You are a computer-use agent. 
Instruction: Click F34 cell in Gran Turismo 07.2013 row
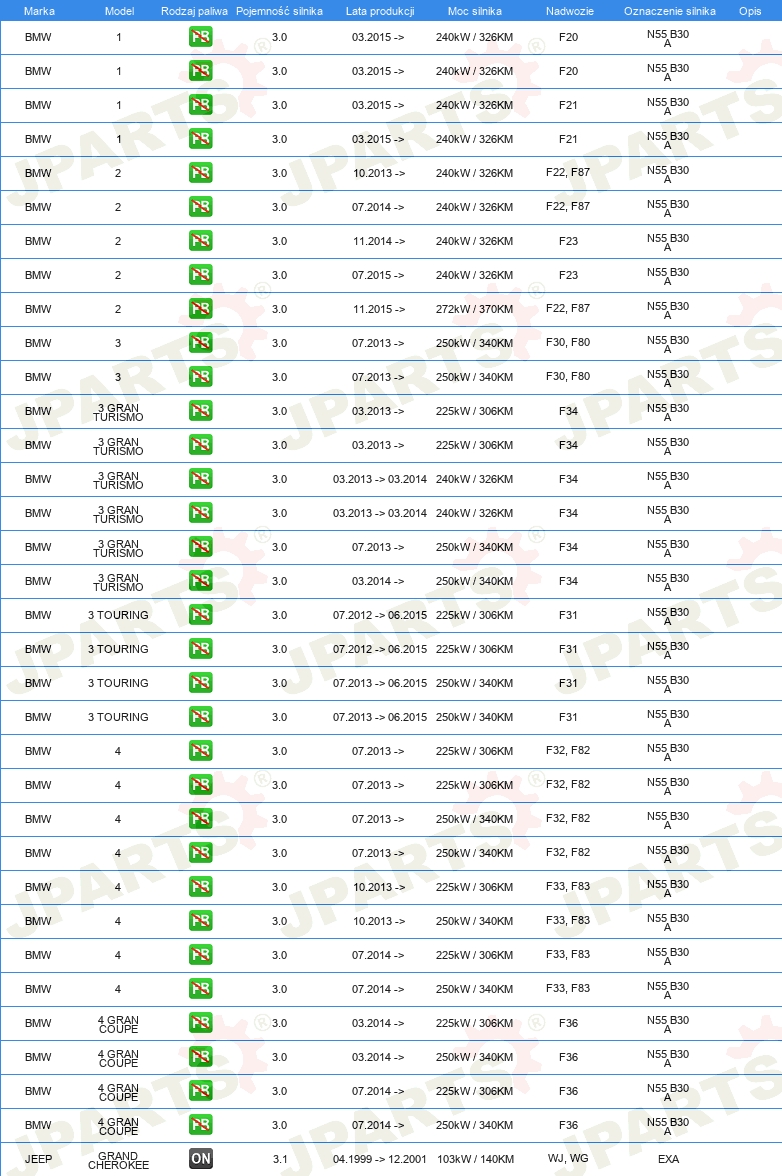coord(568,547)
